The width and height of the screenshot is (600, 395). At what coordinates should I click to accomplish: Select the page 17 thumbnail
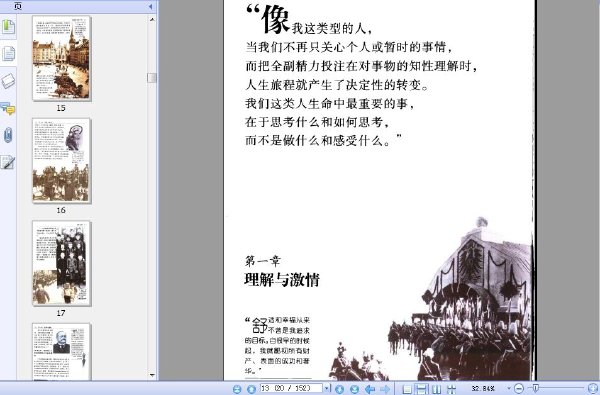coord(61,263)
